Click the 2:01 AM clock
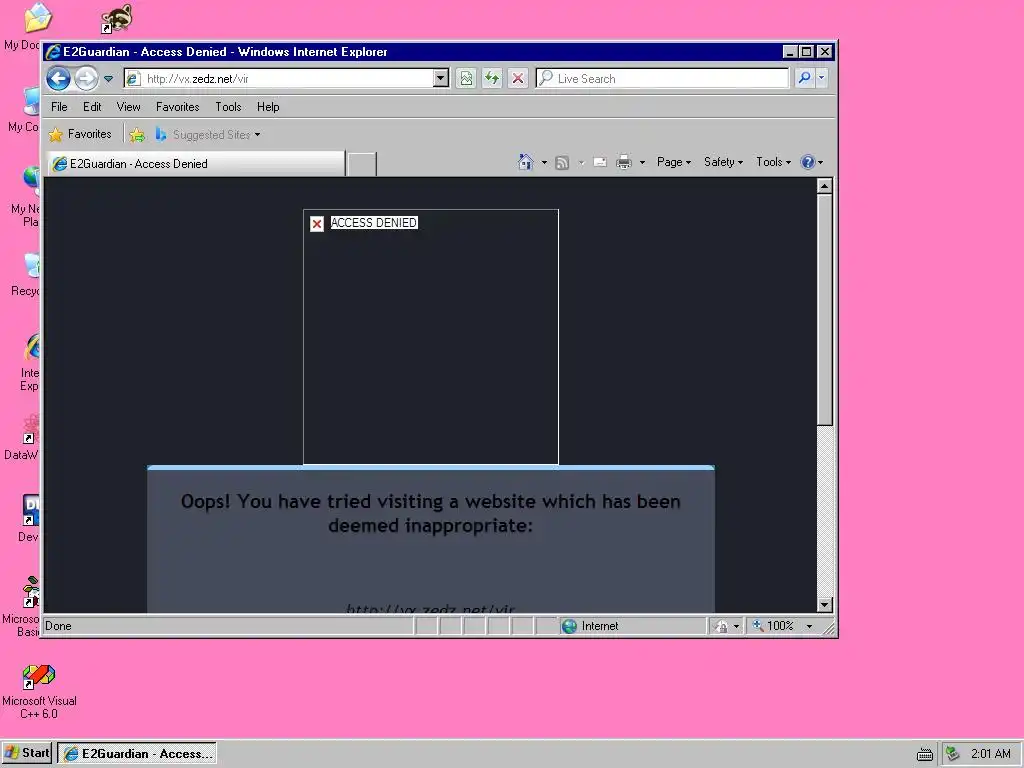 click(x=991, y=754)
